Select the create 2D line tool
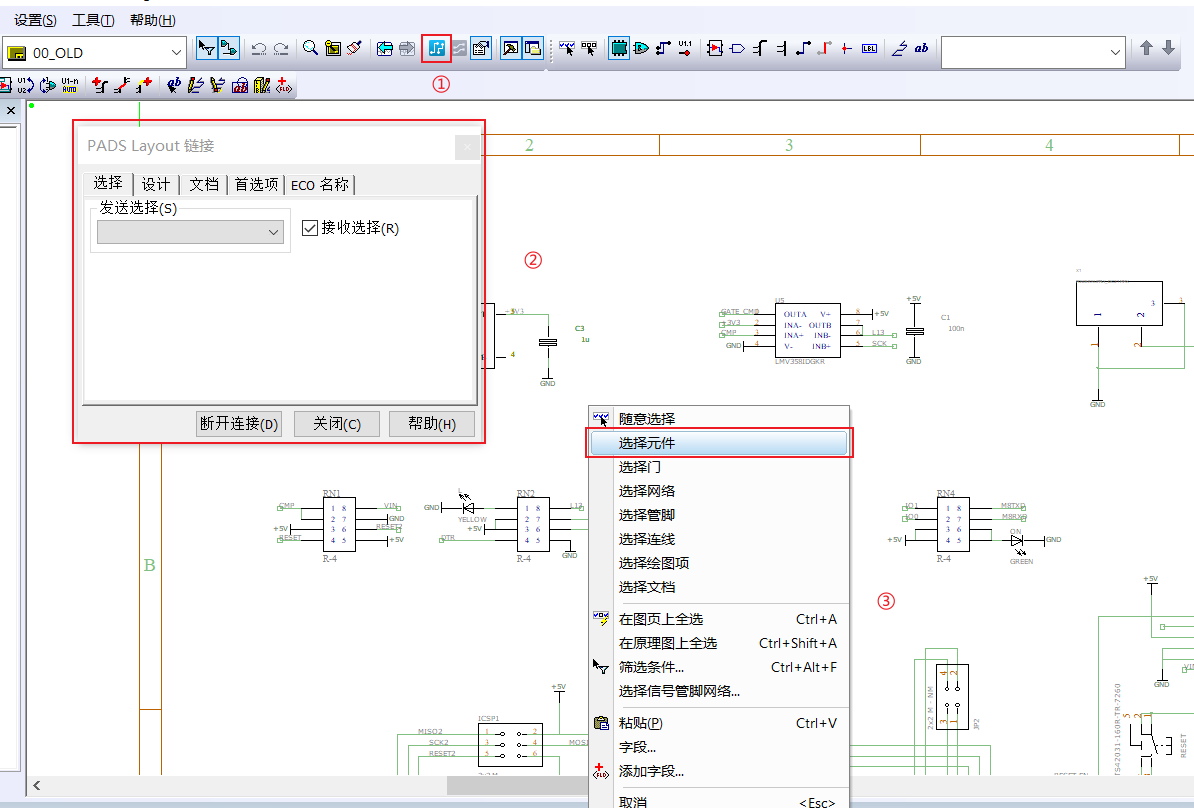Image resolution: width=1194 pixels, height=808 pixels. point(196,85)
